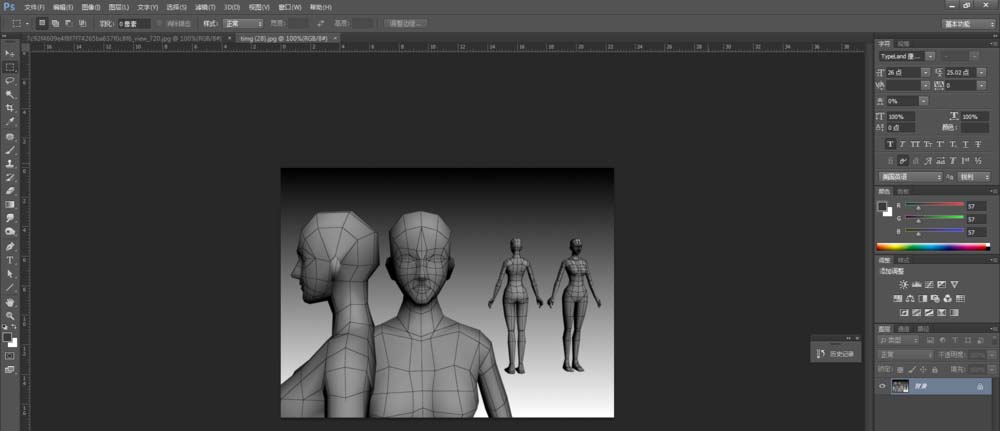Click the lock icon on the 背景 layer
This screenshot has height=431, width=1000.
(x=979, y=386)
